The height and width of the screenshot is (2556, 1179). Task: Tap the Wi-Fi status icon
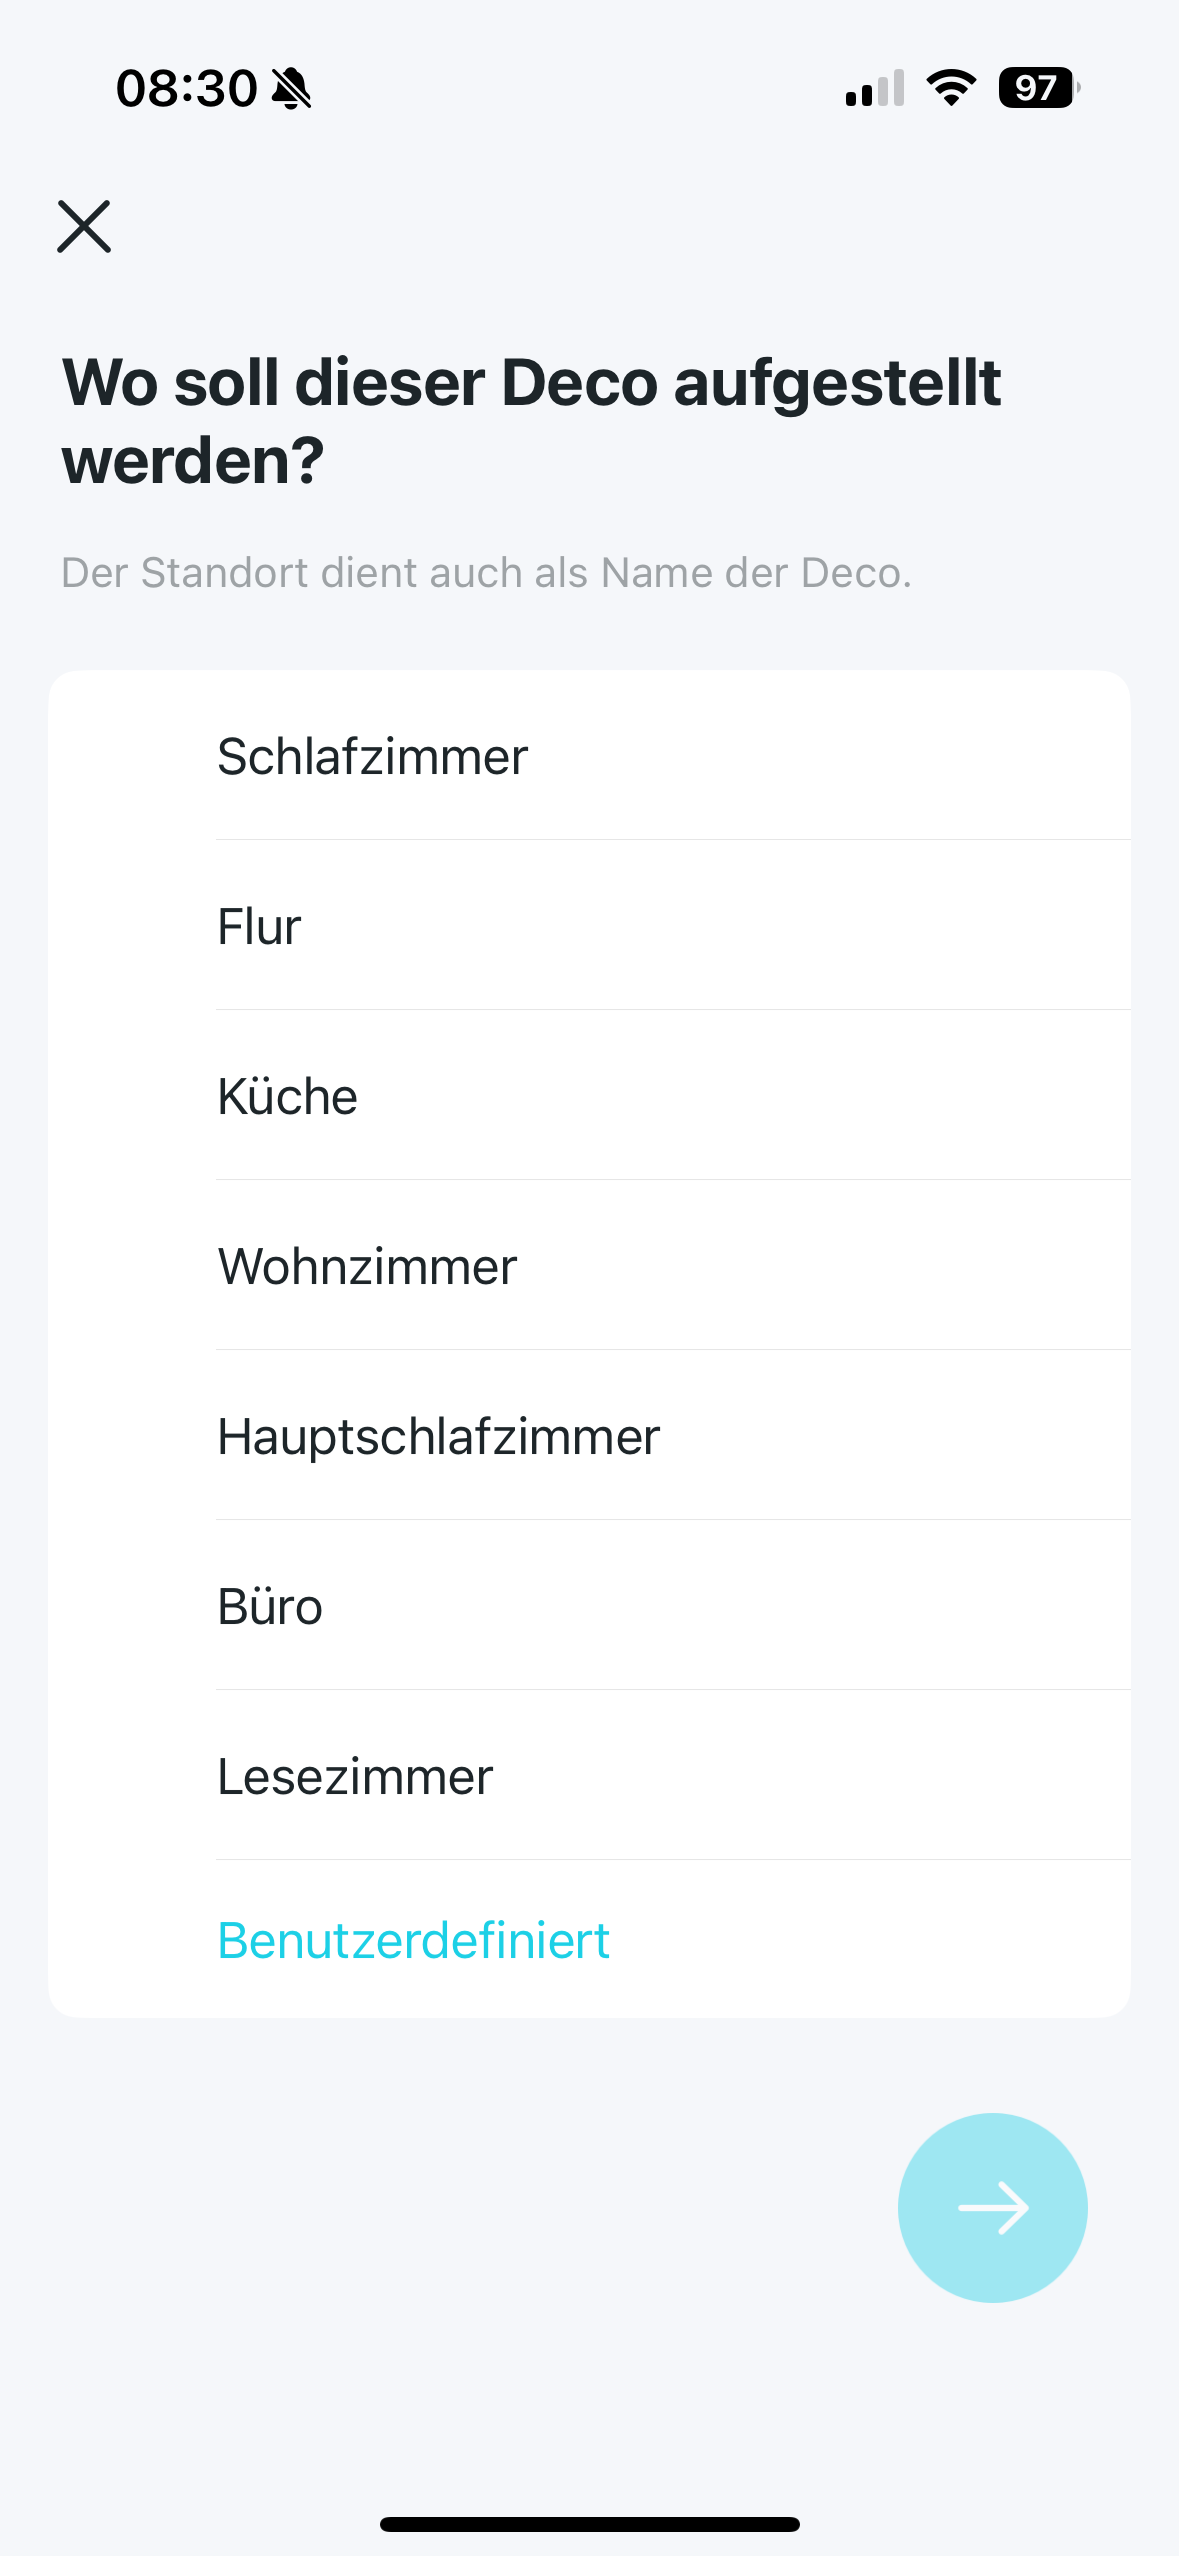click(951, 88)
